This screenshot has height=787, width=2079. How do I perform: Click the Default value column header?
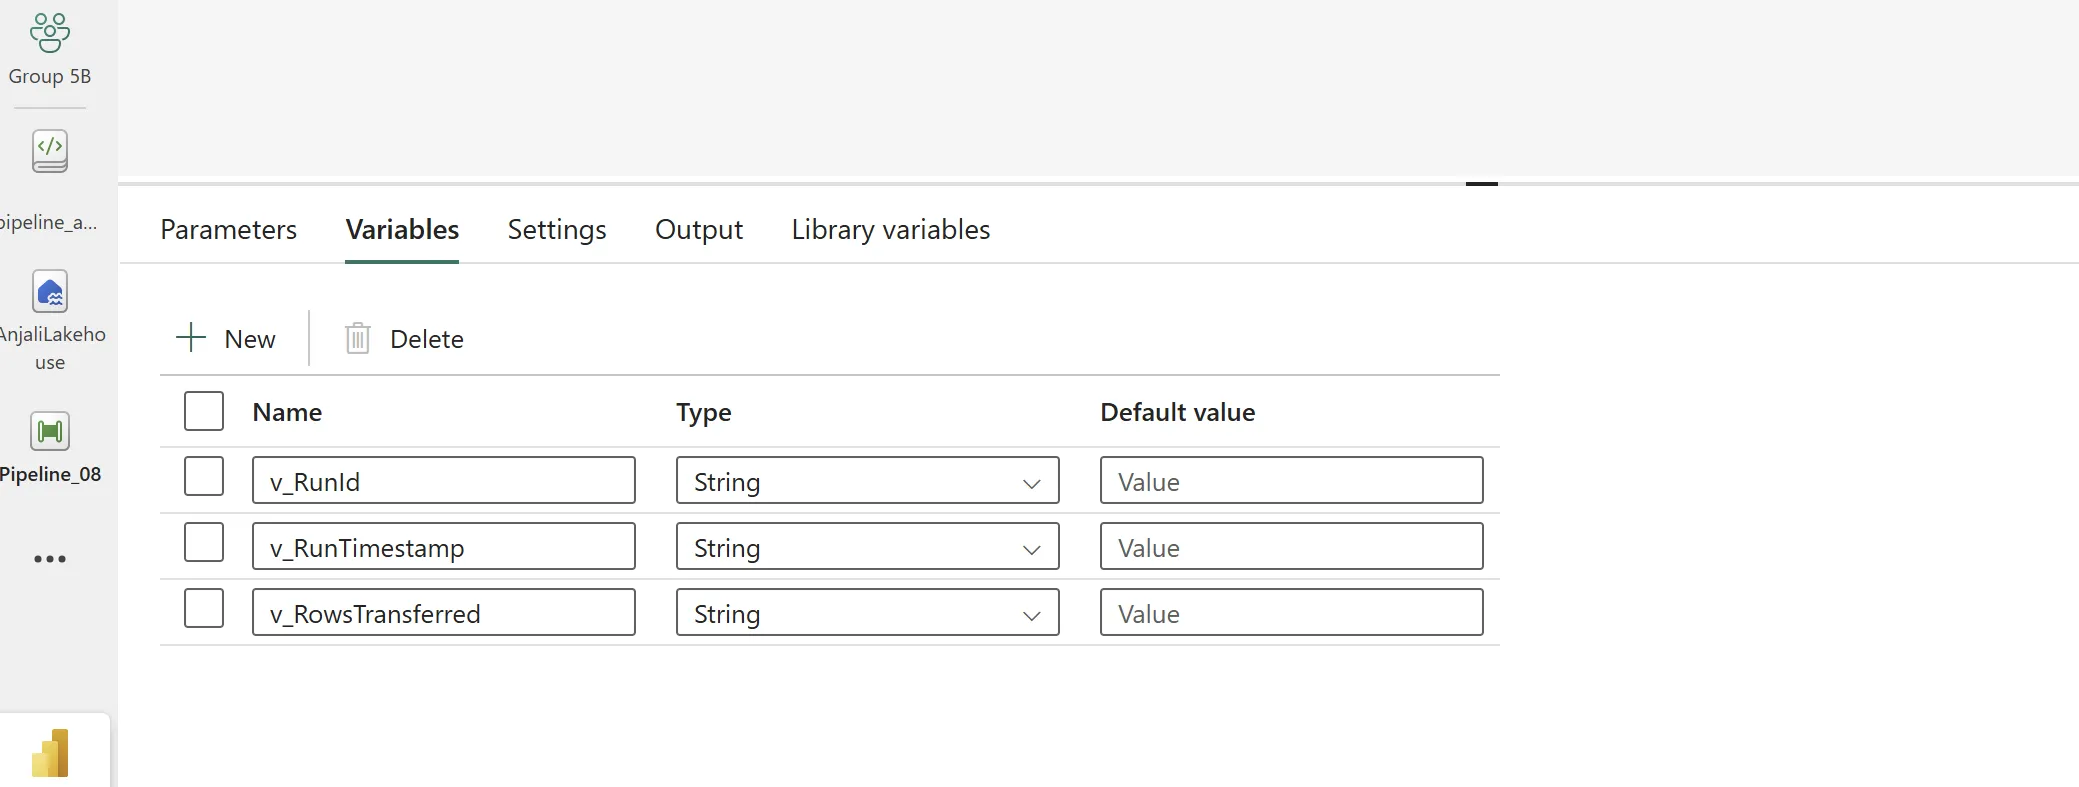1178,412
